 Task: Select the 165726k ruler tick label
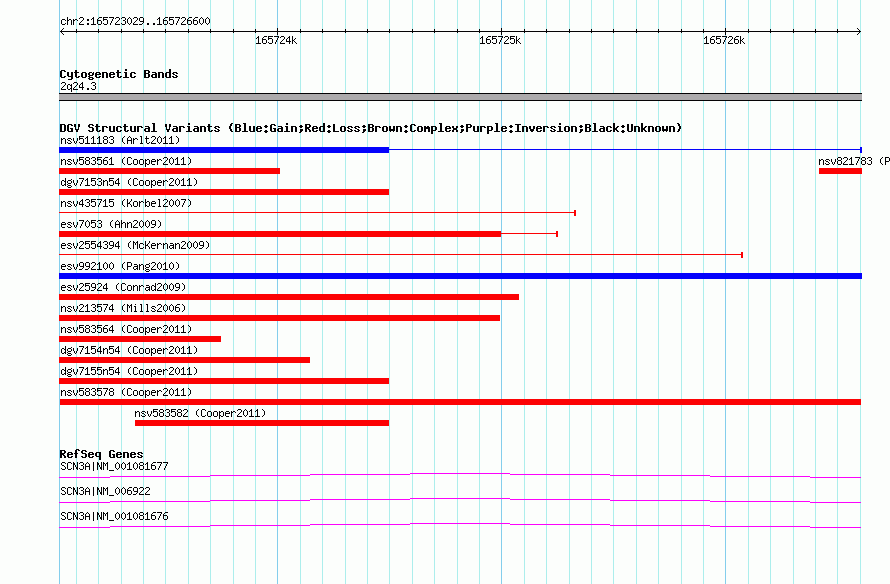(x=724, y=40)
